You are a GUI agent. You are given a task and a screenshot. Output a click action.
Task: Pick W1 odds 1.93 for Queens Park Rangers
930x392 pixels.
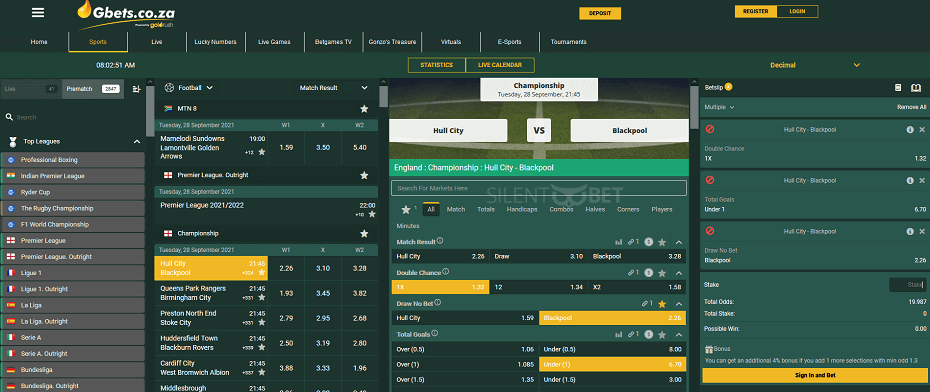pyautogui.click(x=286, y=294)
